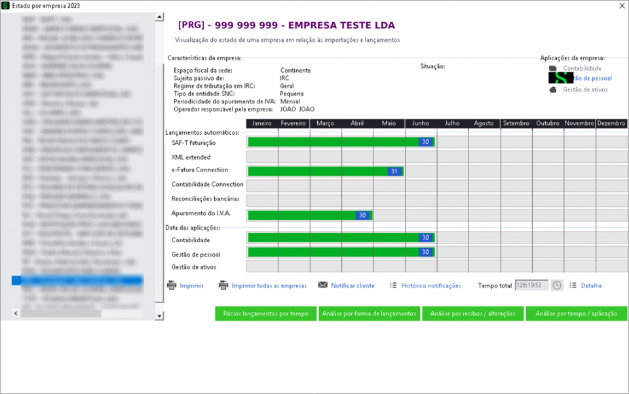
Task: Click the Março month header
Action: pyautogui.click(x=325, y=123)
